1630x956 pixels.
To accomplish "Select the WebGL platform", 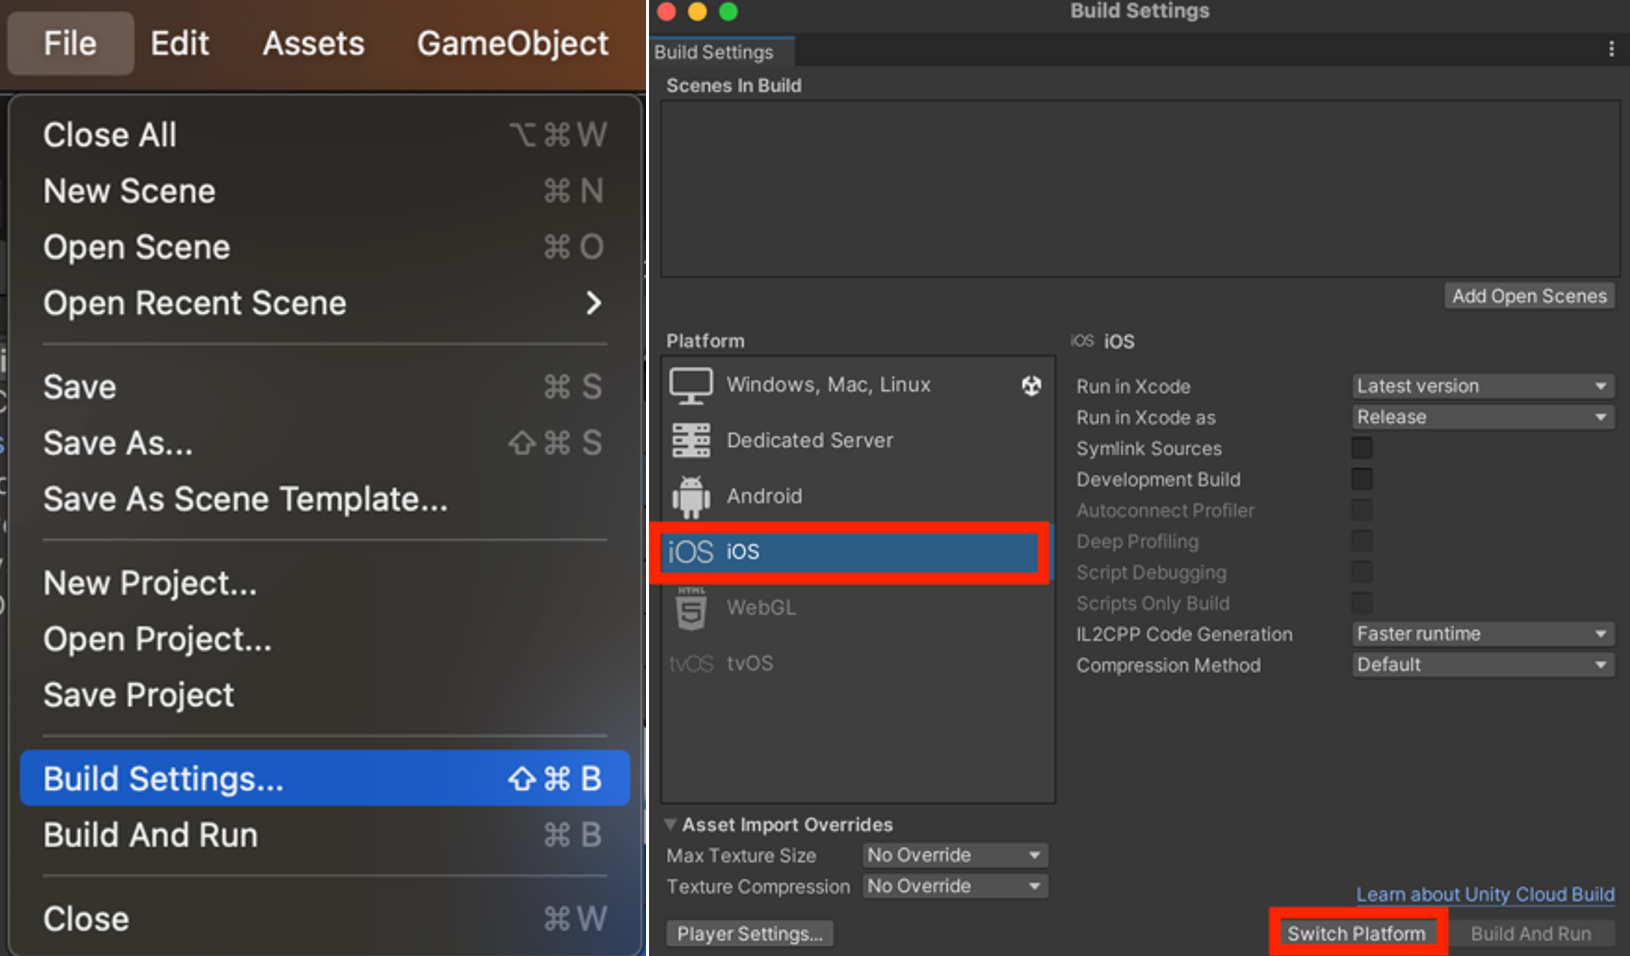I will click(760, 607).
